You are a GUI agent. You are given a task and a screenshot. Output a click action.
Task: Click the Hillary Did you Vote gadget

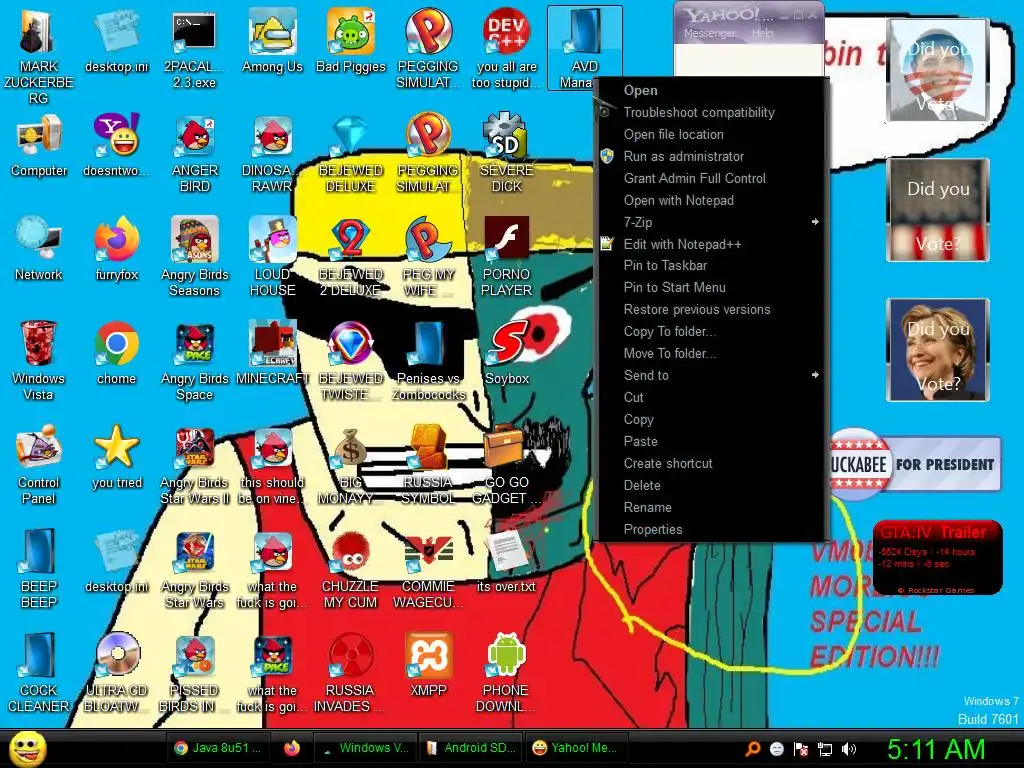click(938, 350)
